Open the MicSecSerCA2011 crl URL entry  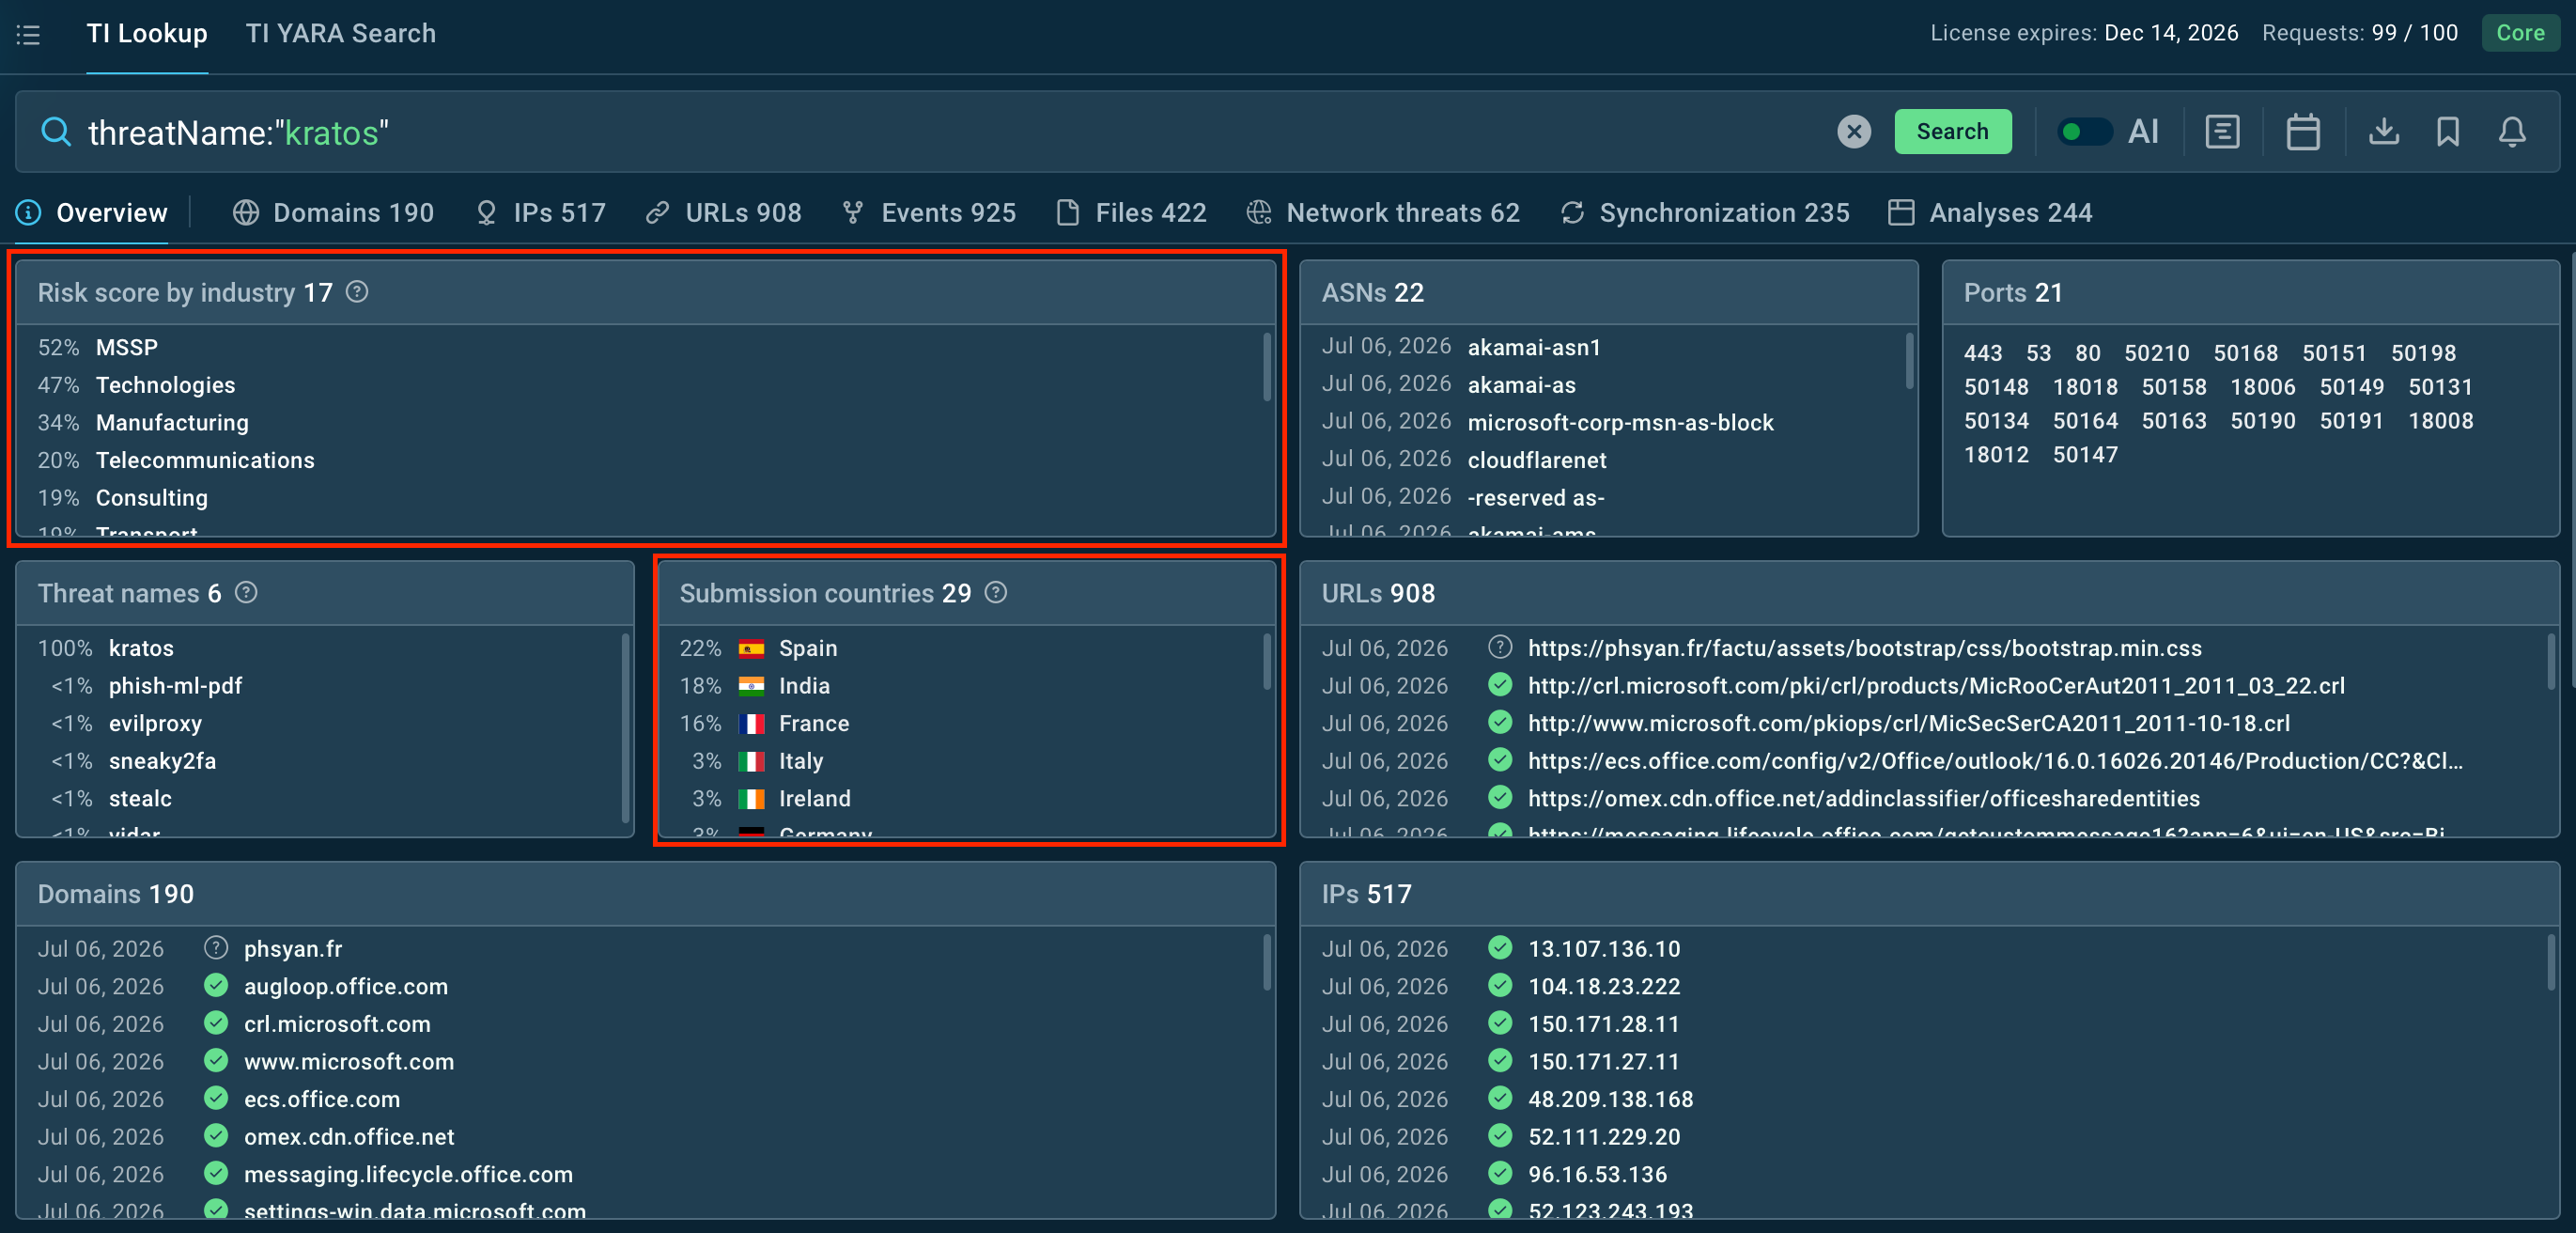[1908, 723]
